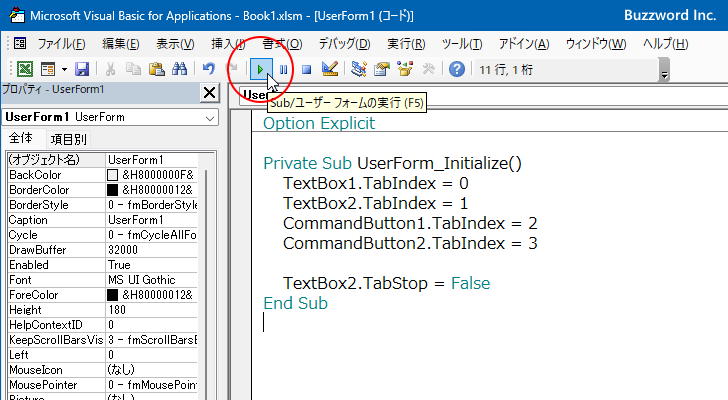The width and height of the screenshot is (728, 400).
Task: Click the Copy icon in toolbar
Action: pos(134,69)
